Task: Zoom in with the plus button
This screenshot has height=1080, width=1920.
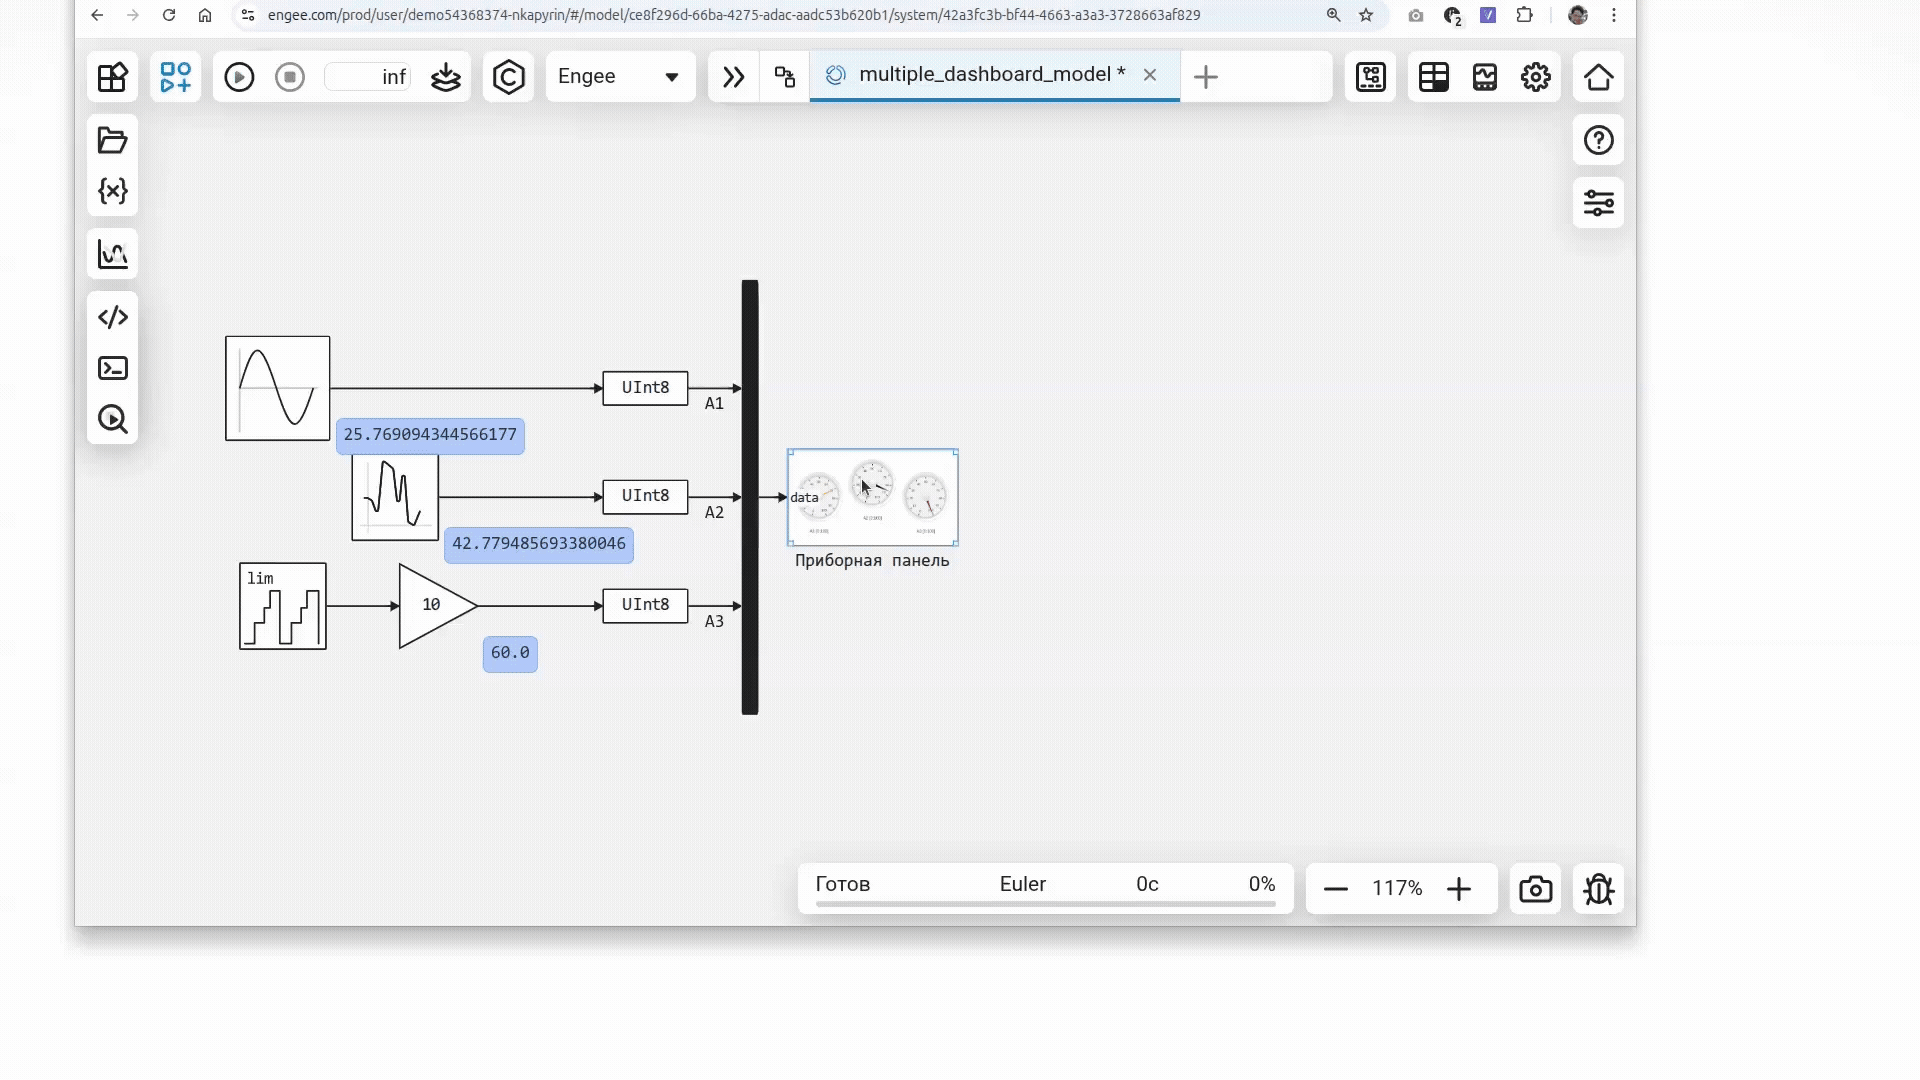Action: [x=1459, y=889]
